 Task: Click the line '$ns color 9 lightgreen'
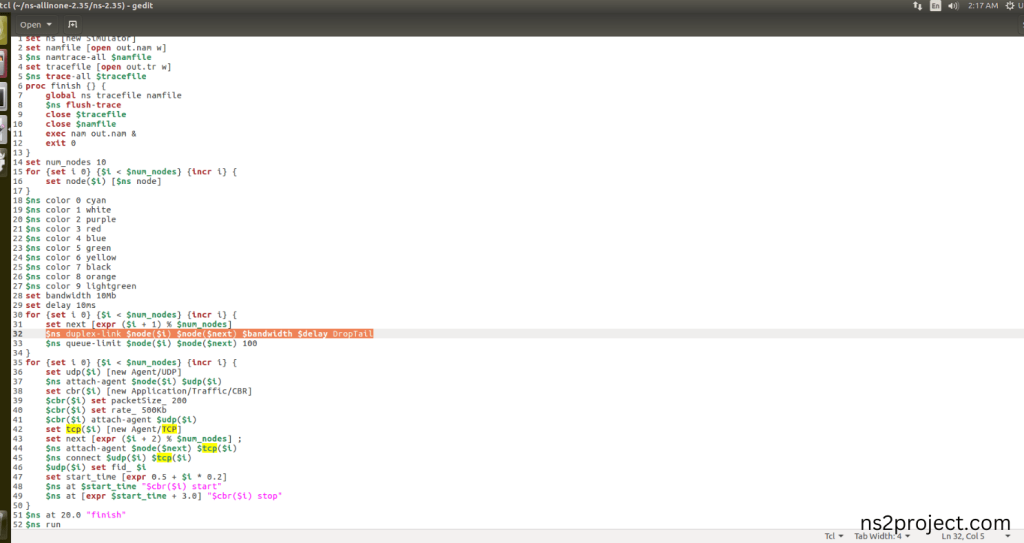point(81,286)
